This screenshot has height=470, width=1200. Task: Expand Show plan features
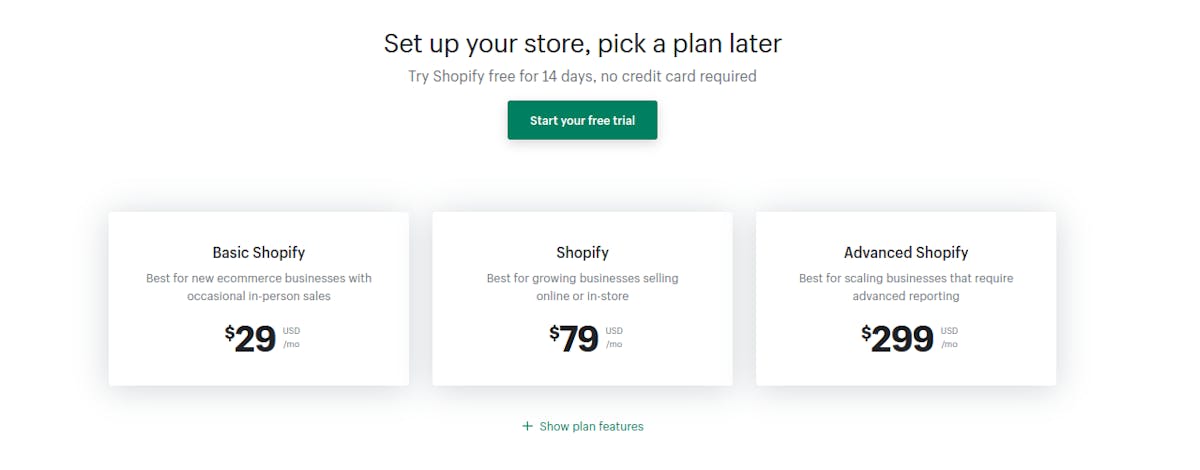(x=582, y=426)
